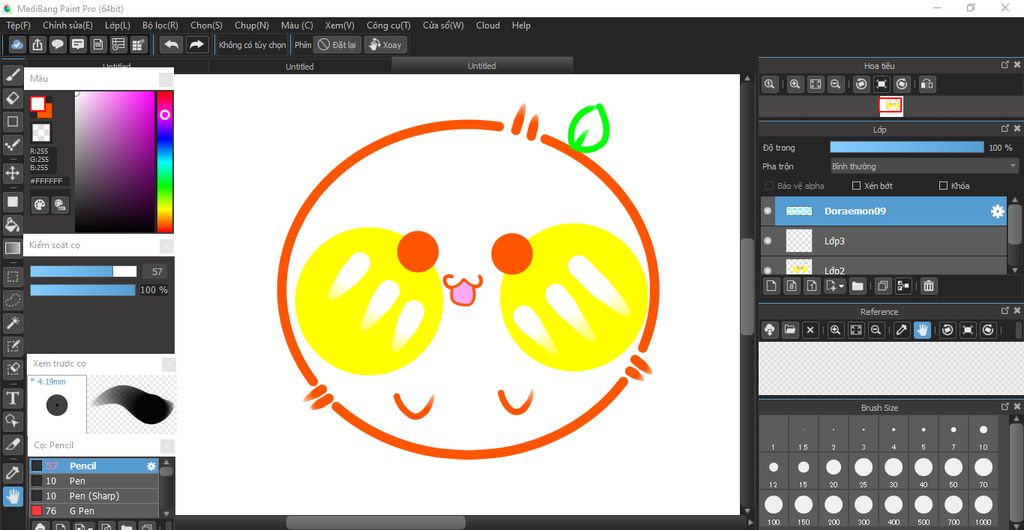Collapse the Kiểm soát cọ panel
Viewport: 1024px width, 530px height.
point(166,245)
